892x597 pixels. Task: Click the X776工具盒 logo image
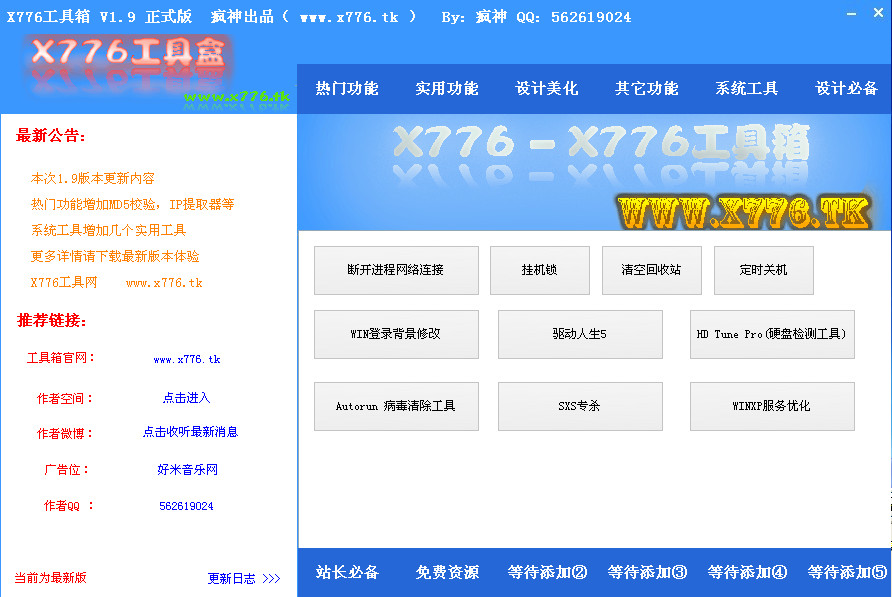tap(127, 65)
